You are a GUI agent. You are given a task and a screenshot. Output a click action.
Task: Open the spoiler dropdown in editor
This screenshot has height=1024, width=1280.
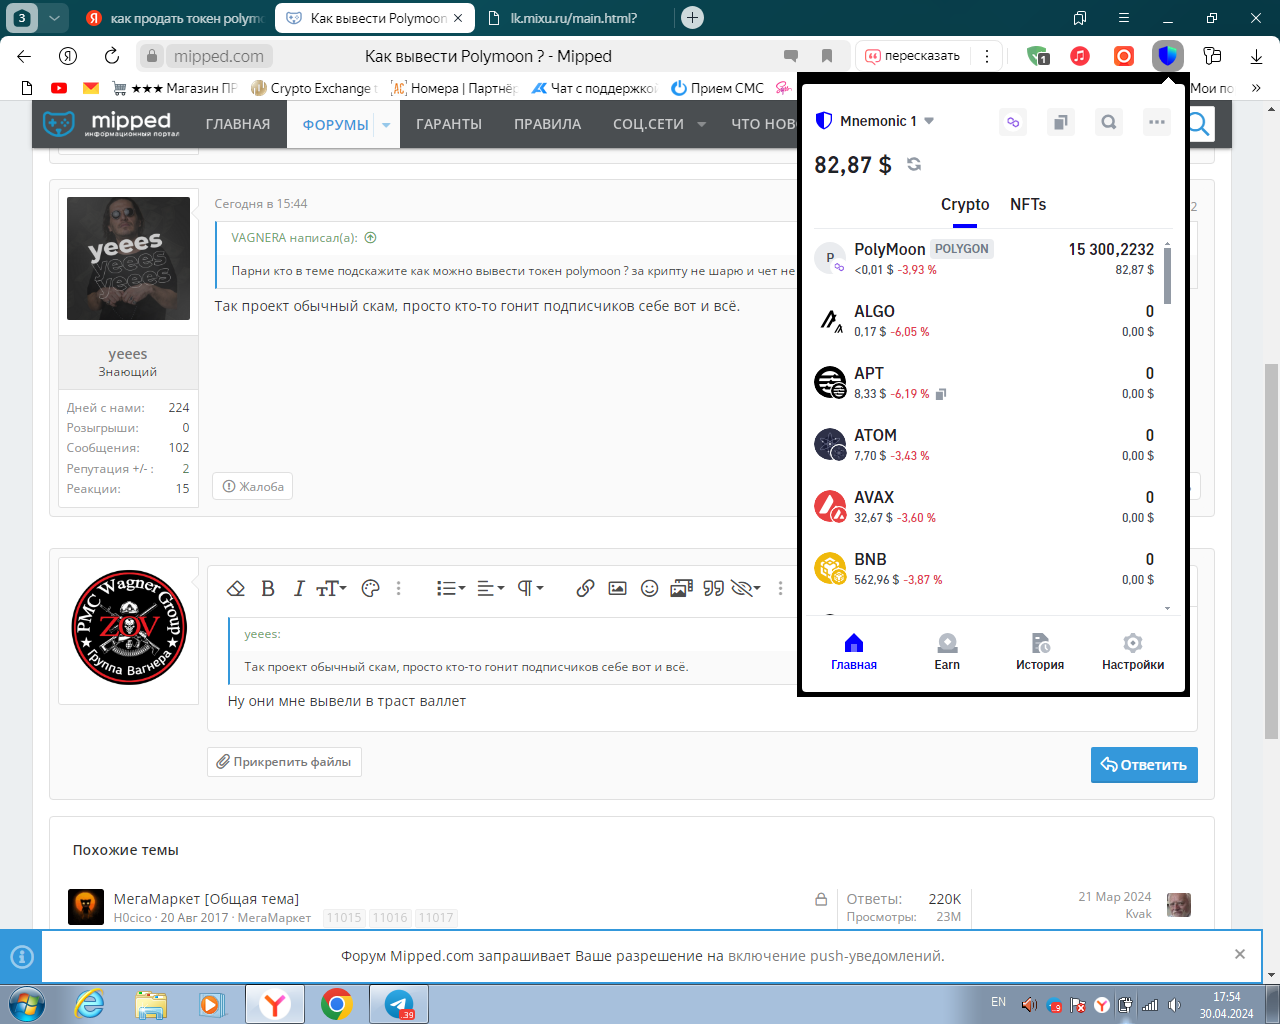click(x=746, y=588)
